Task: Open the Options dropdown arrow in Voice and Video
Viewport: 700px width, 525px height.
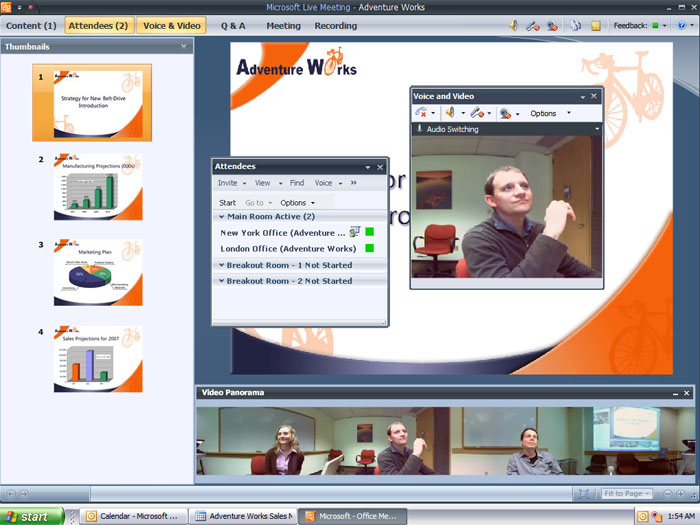Action: [569, 112]
